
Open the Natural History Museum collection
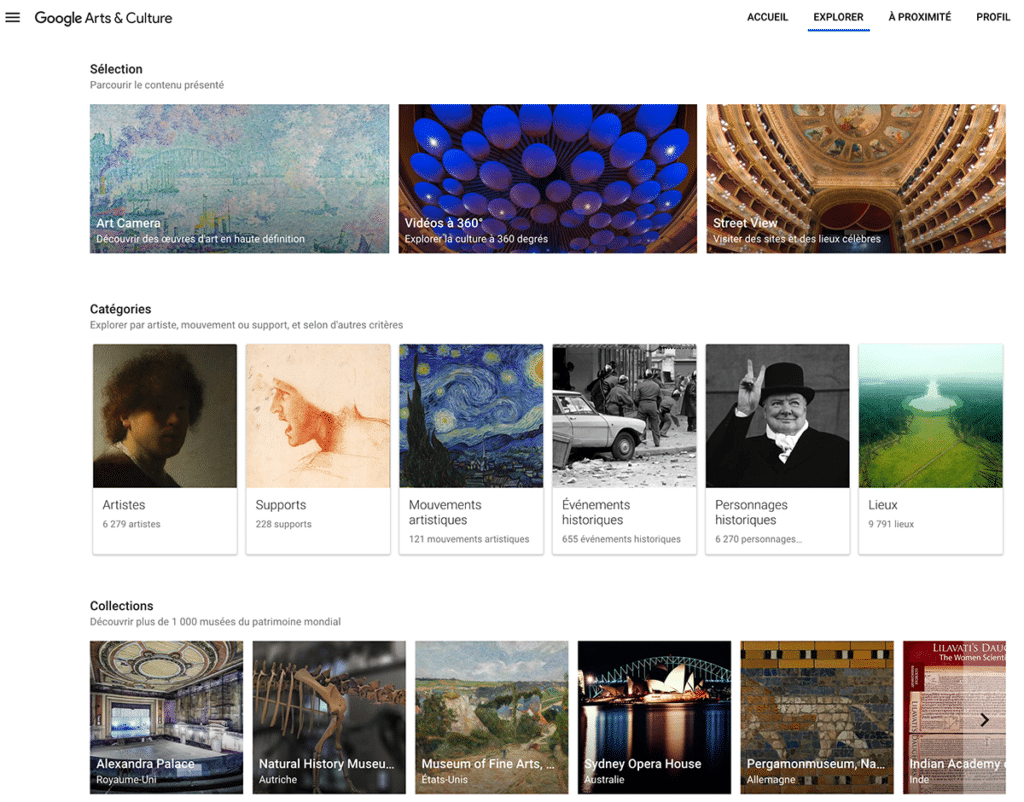[329, 717]
